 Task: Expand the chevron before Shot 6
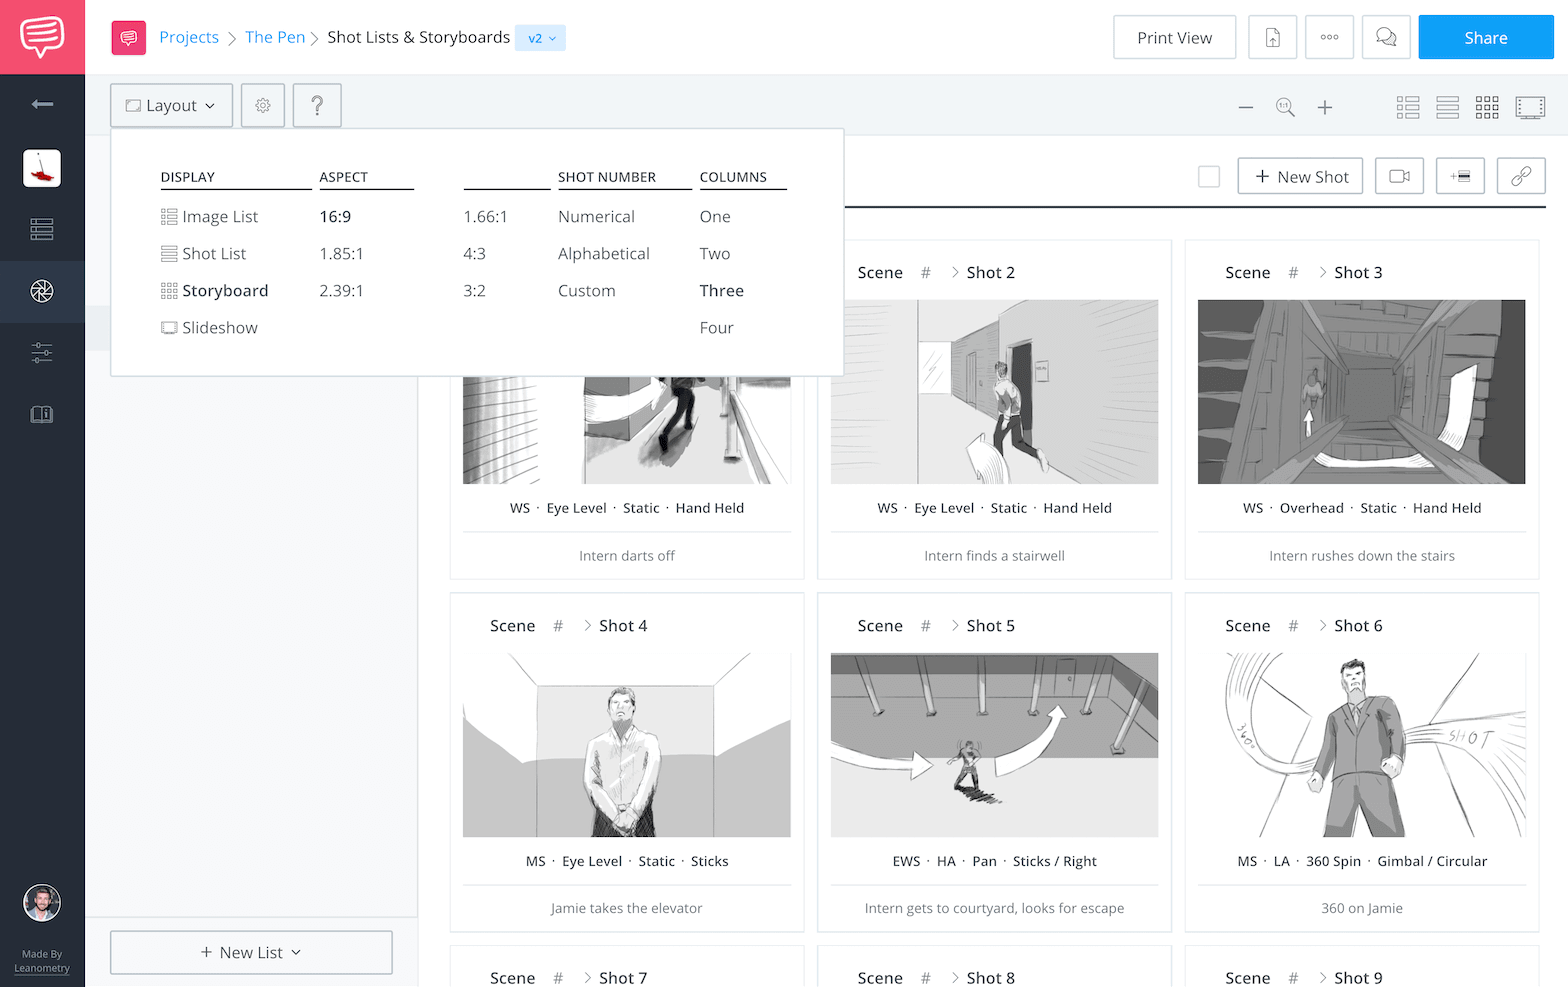(1323, 625)
